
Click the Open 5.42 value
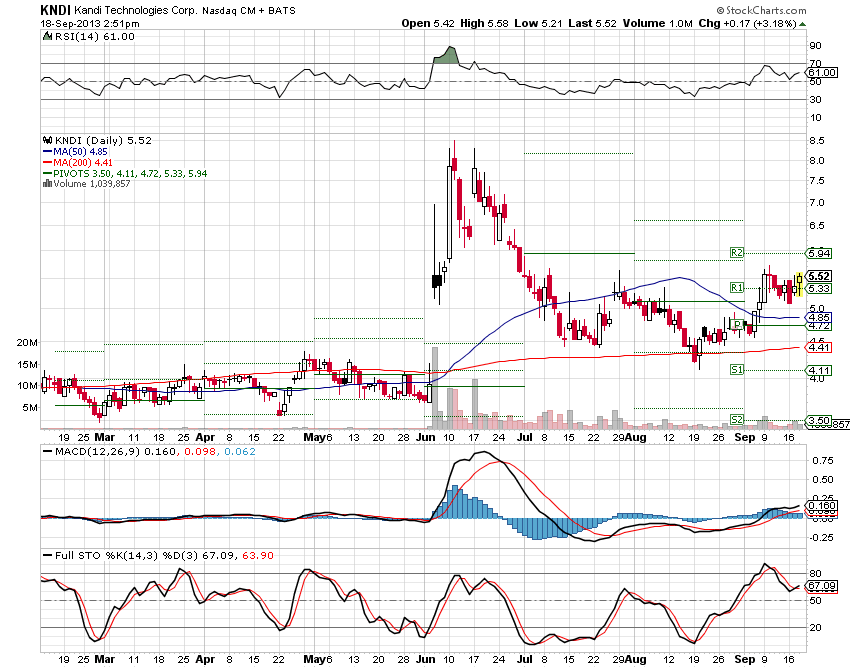[428, 23]
